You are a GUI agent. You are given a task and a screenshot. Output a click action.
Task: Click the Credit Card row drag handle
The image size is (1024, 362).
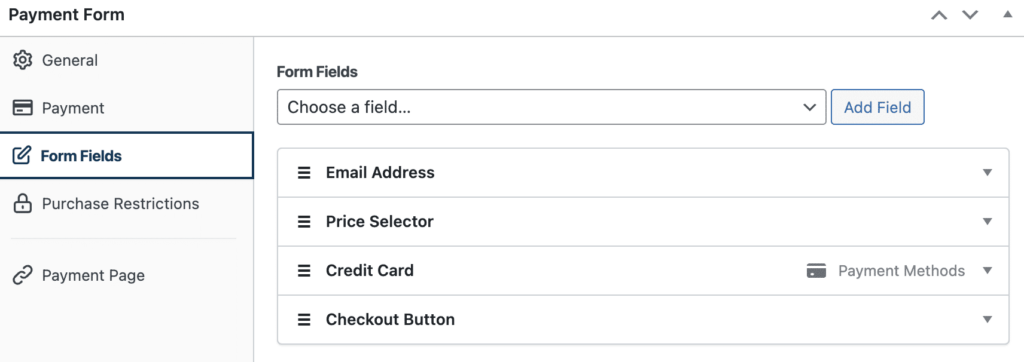tap(304, 271)
